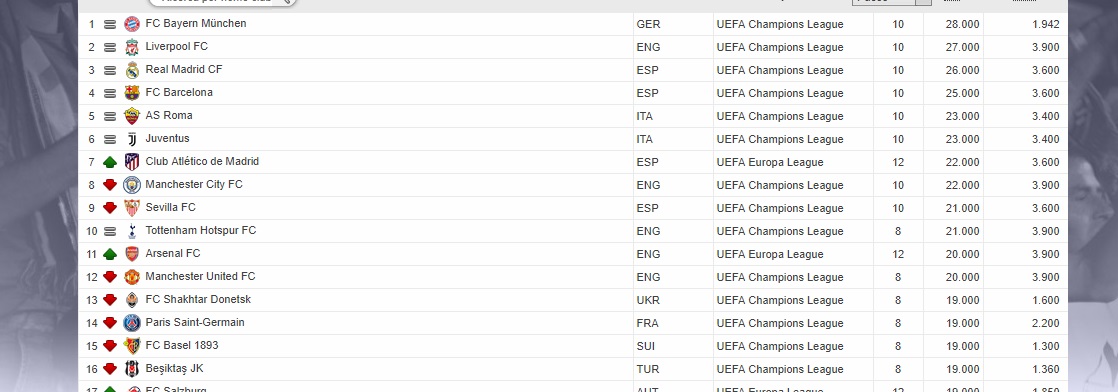Click the AS Roma crest icon
The height and width of the screenshot is (392, 1118).
click(132, 116)
